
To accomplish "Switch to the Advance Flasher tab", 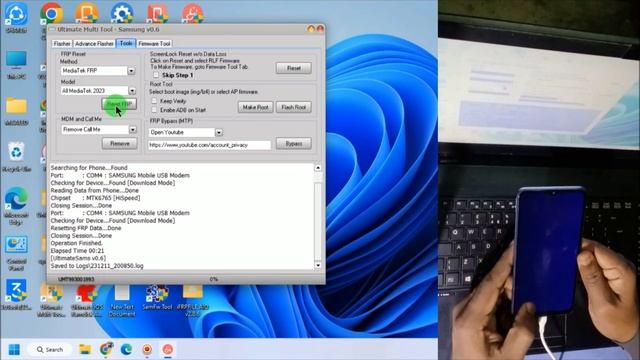I will [94, 44].
